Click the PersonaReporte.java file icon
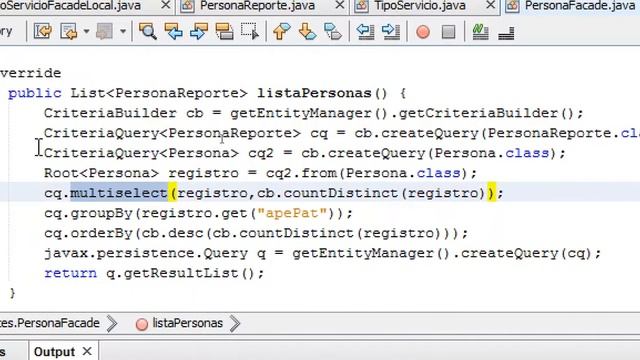The image size is (640, 360). (x=187, y=6)
